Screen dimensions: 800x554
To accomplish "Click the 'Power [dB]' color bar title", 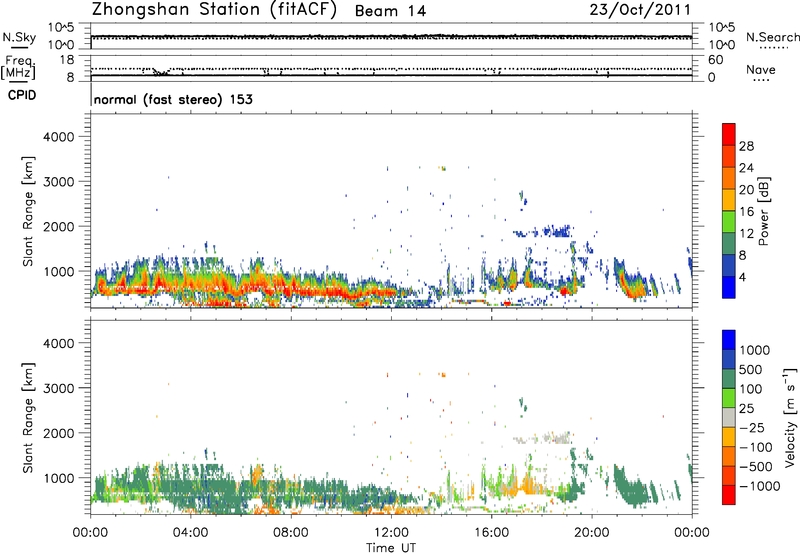I will pyautogui.click(x=763, y=211).
